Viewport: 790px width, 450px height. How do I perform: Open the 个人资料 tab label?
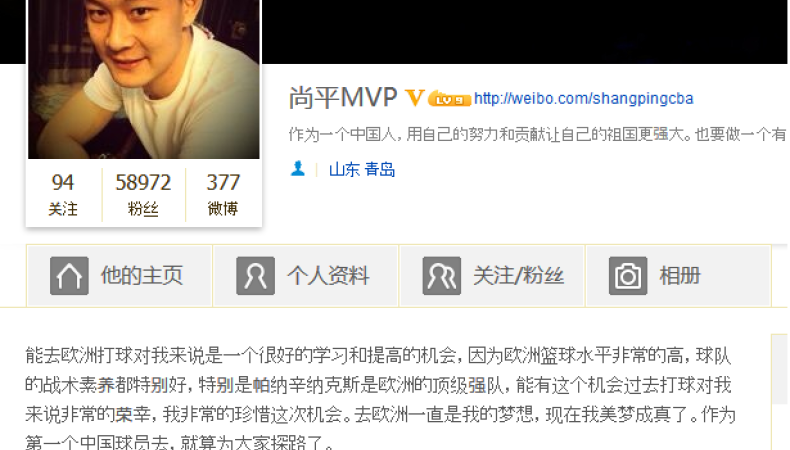pos(328,276)
